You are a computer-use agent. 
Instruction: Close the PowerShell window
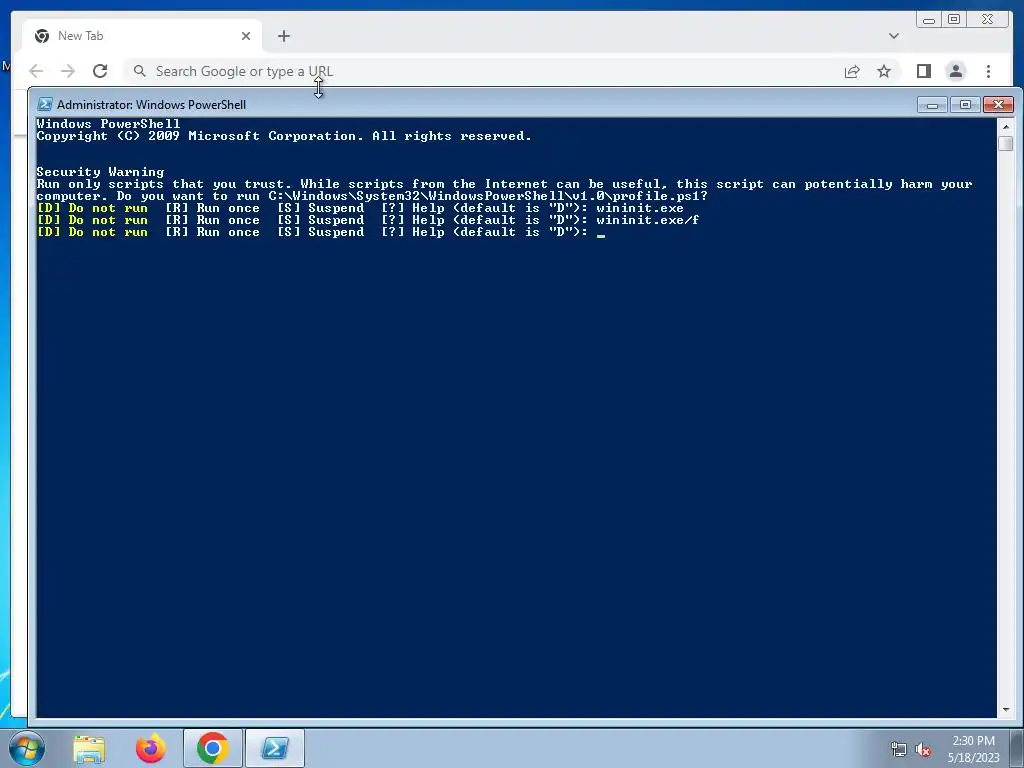point(998,104)
